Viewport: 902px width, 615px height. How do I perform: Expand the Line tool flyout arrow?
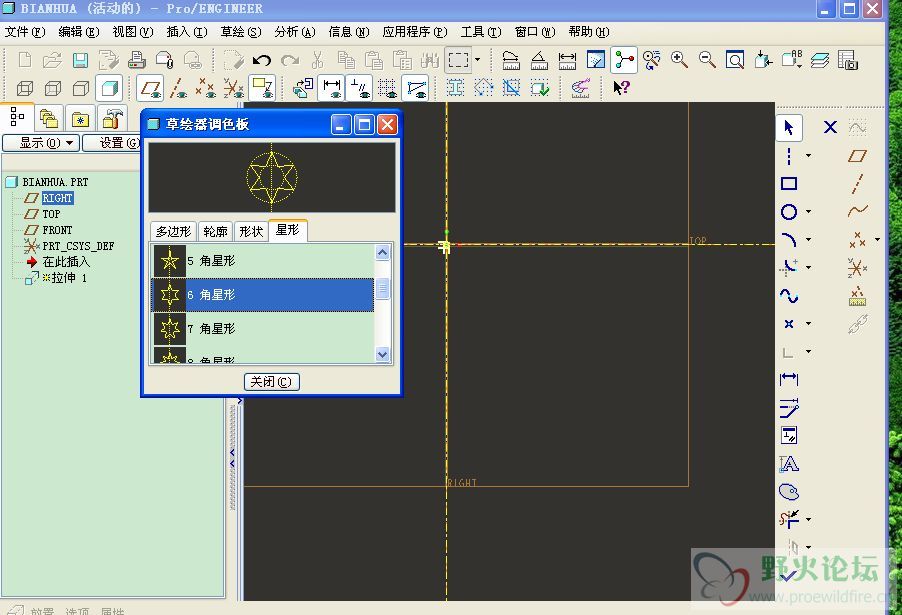coord(809,155)
